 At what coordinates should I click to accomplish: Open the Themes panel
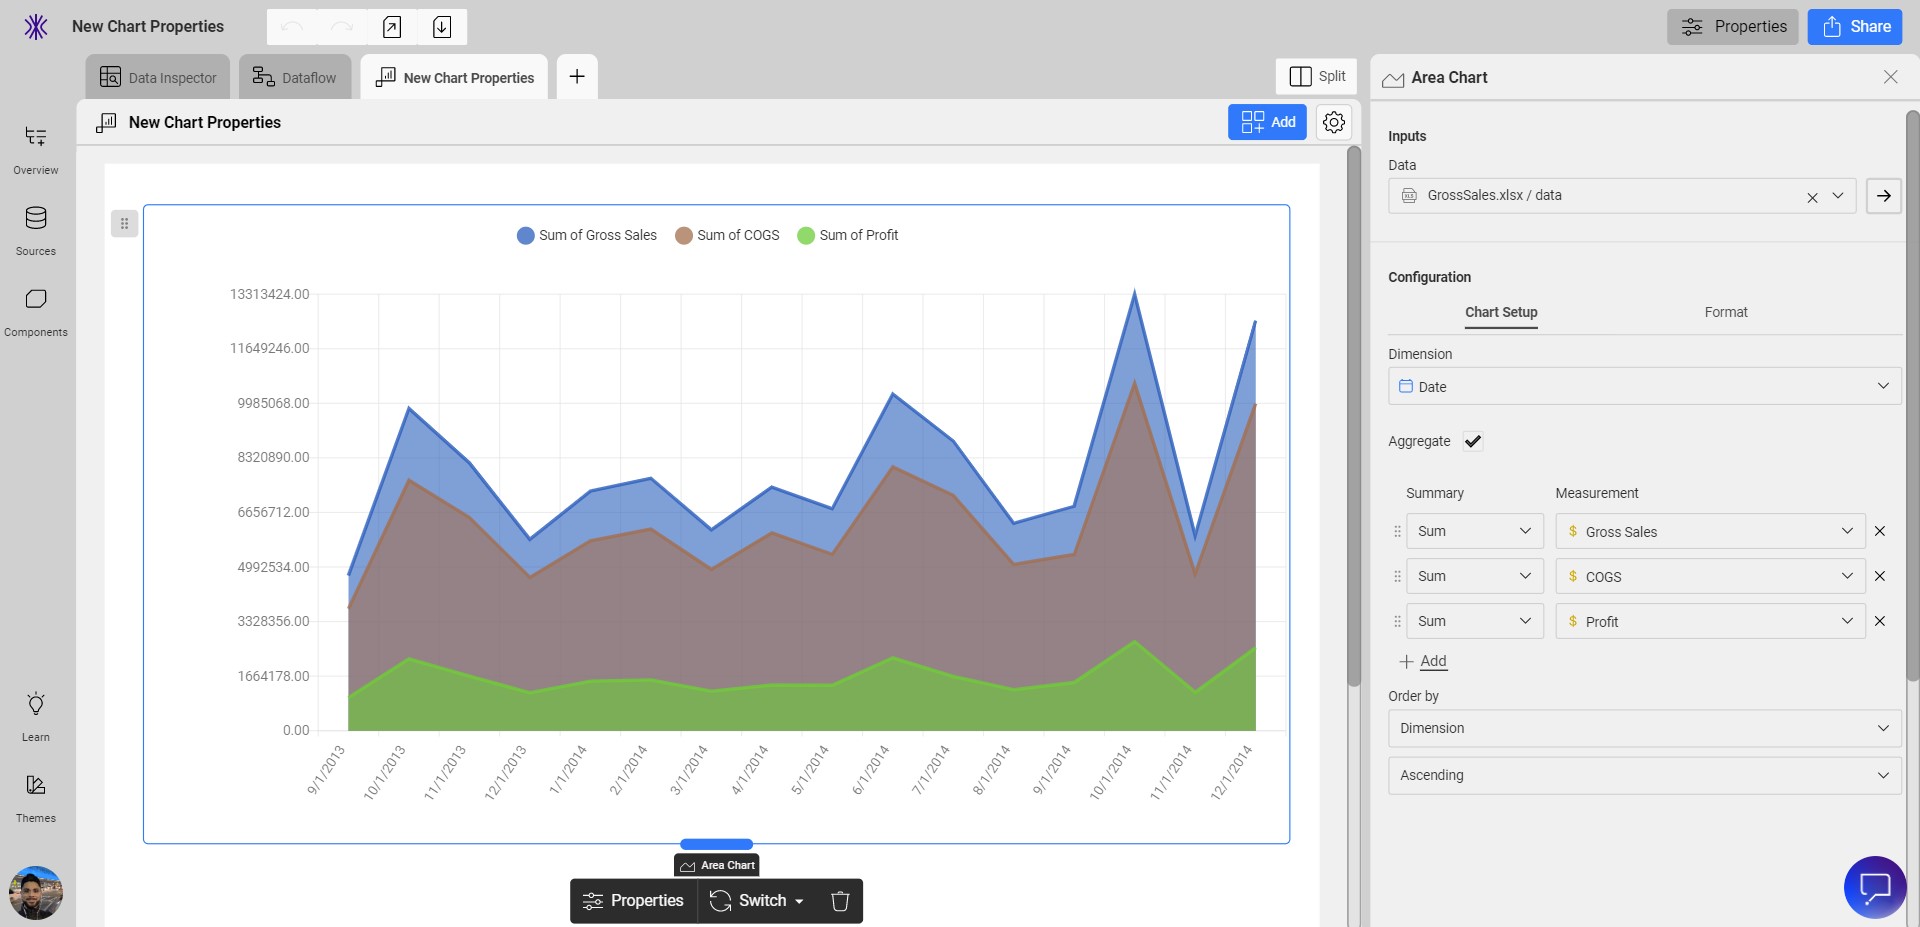[x=35, y=795]
